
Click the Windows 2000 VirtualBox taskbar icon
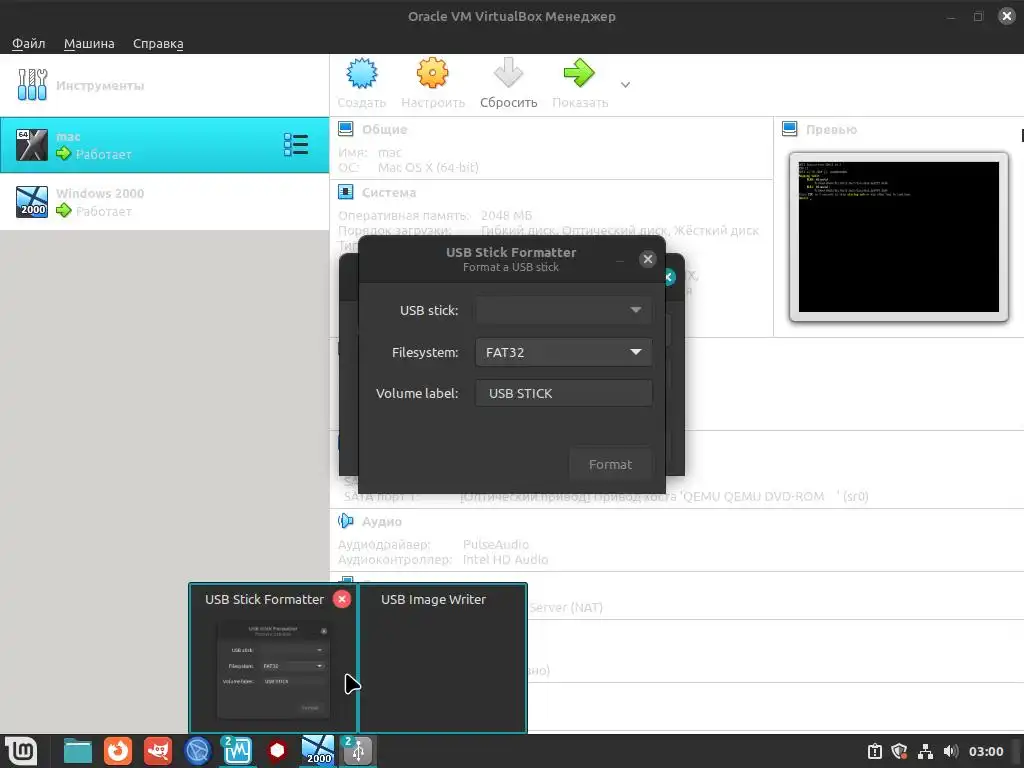tap(318, 750)
